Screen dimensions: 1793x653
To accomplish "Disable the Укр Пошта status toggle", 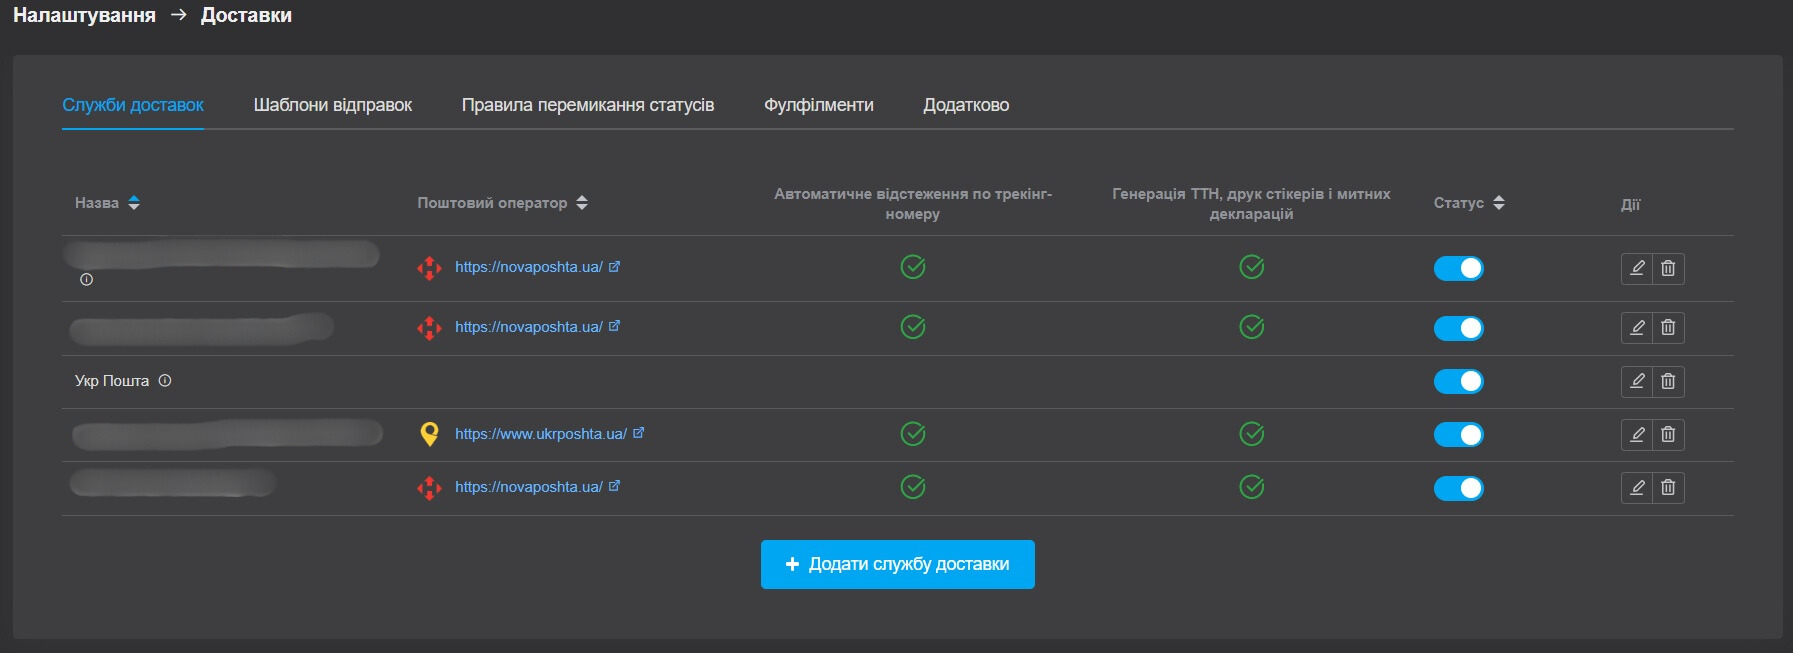I will coord(1458,381).
